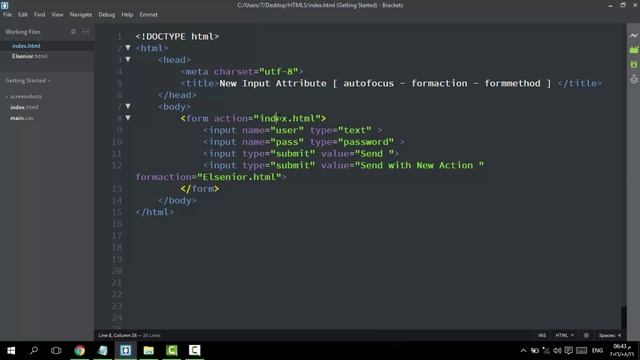Viewport: 640px width, 360px height.
Task: Open volume control in system tray
Action: (x=557, y=350)
